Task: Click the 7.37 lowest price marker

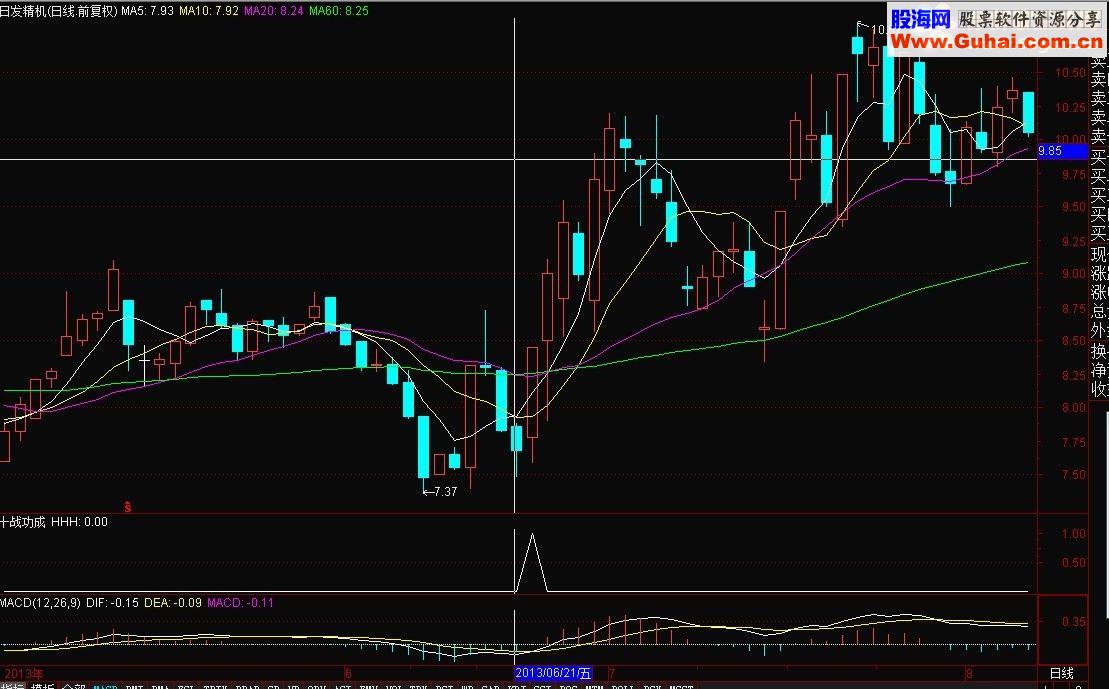Action: (440, 492)
